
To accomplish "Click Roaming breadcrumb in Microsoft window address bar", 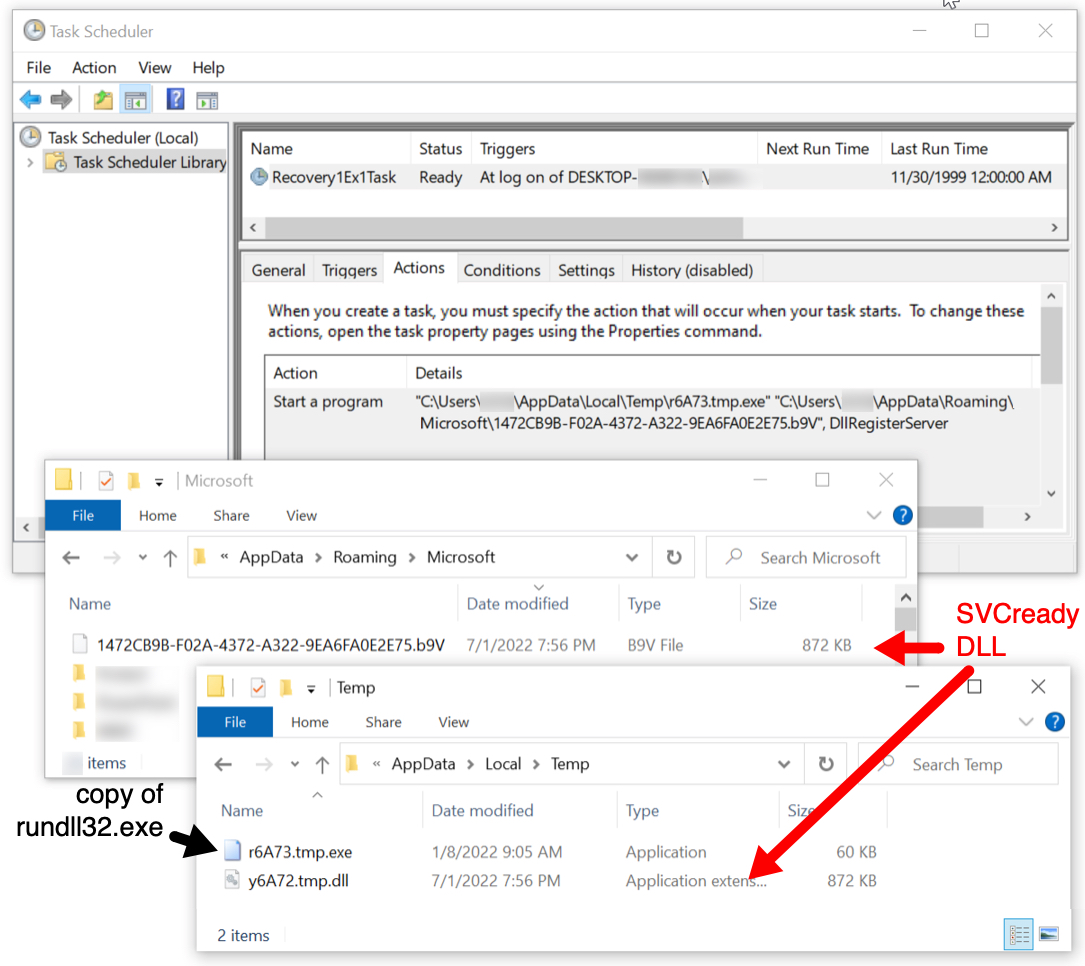I will (x=365, y=557).
